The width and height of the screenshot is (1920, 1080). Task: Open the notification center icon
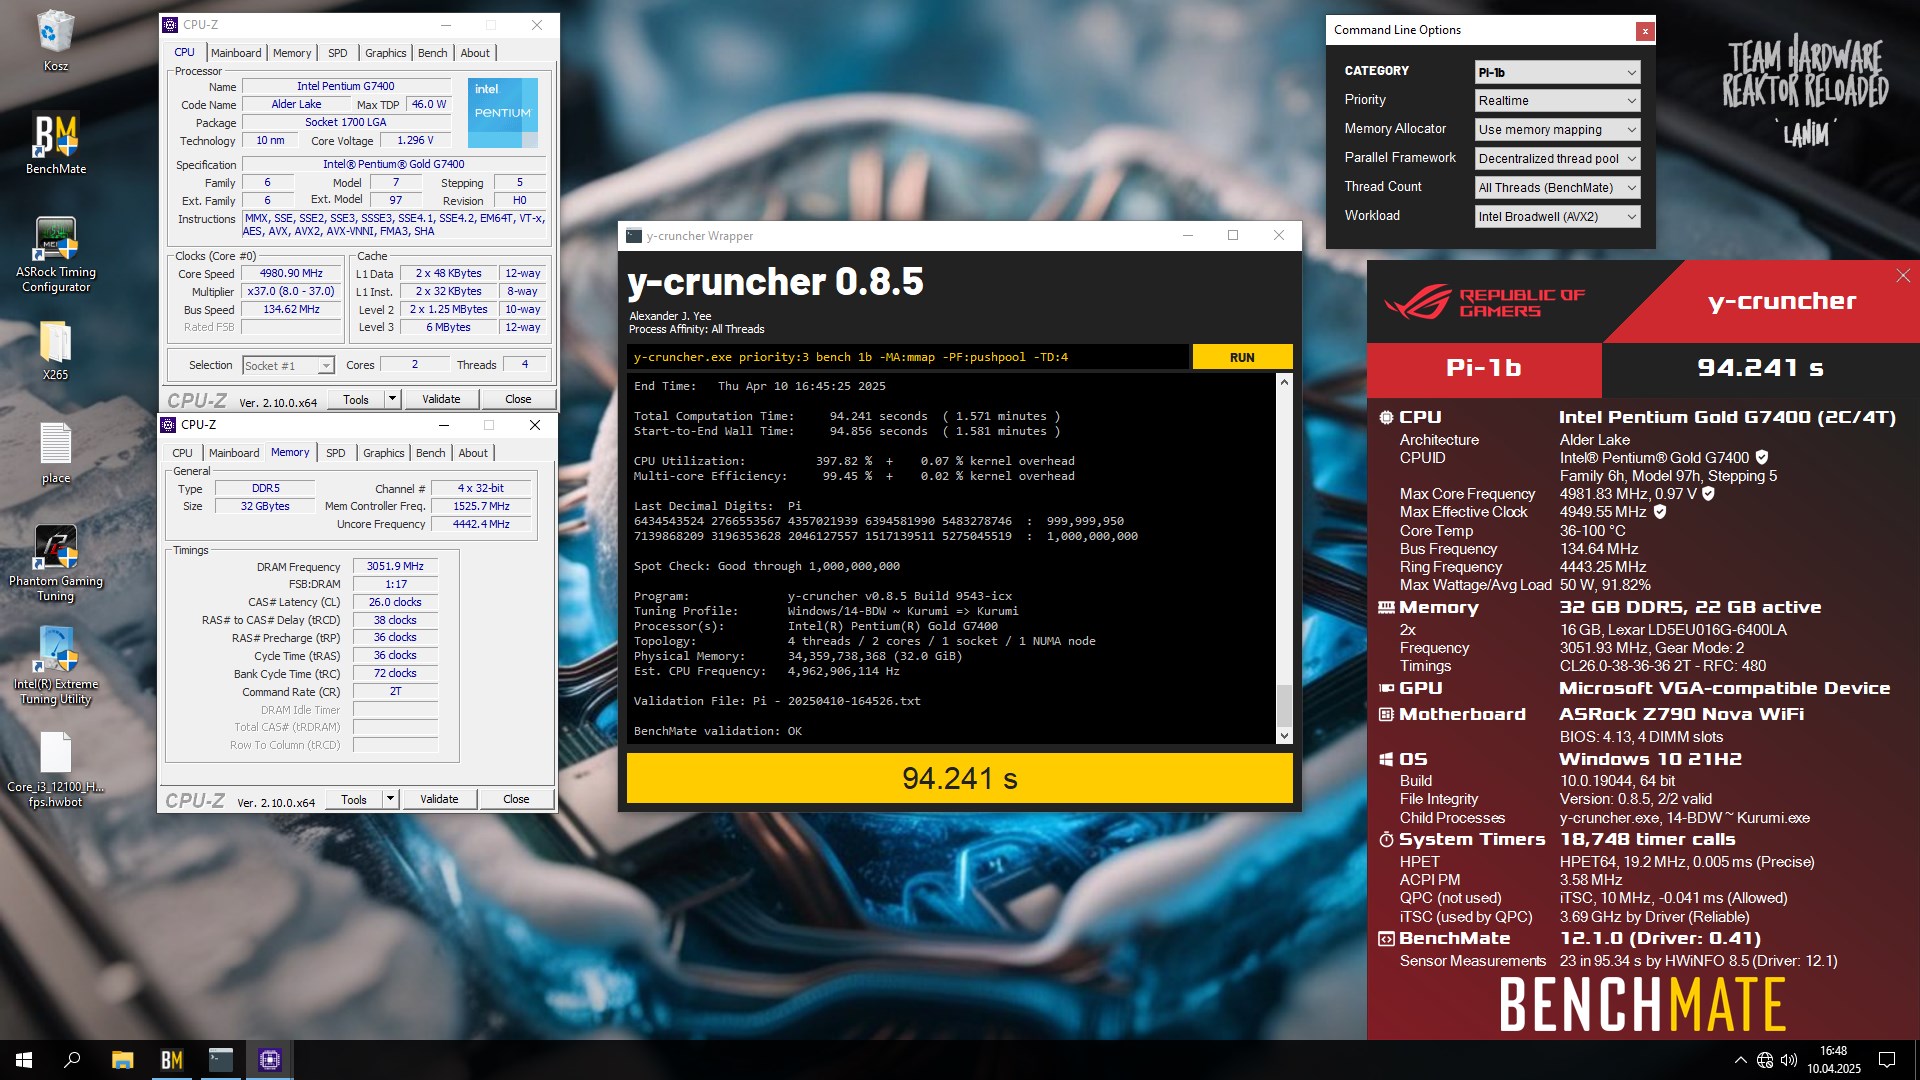coord(1887,1060)
